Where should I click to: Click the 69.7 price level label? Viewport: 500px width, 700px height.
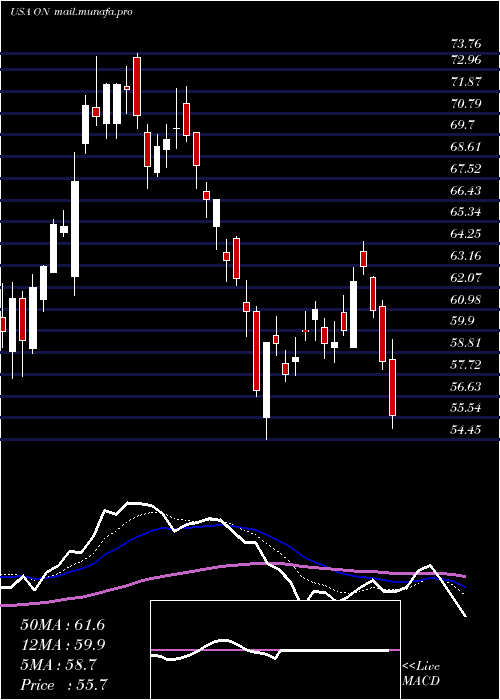[x=463, y=125]
